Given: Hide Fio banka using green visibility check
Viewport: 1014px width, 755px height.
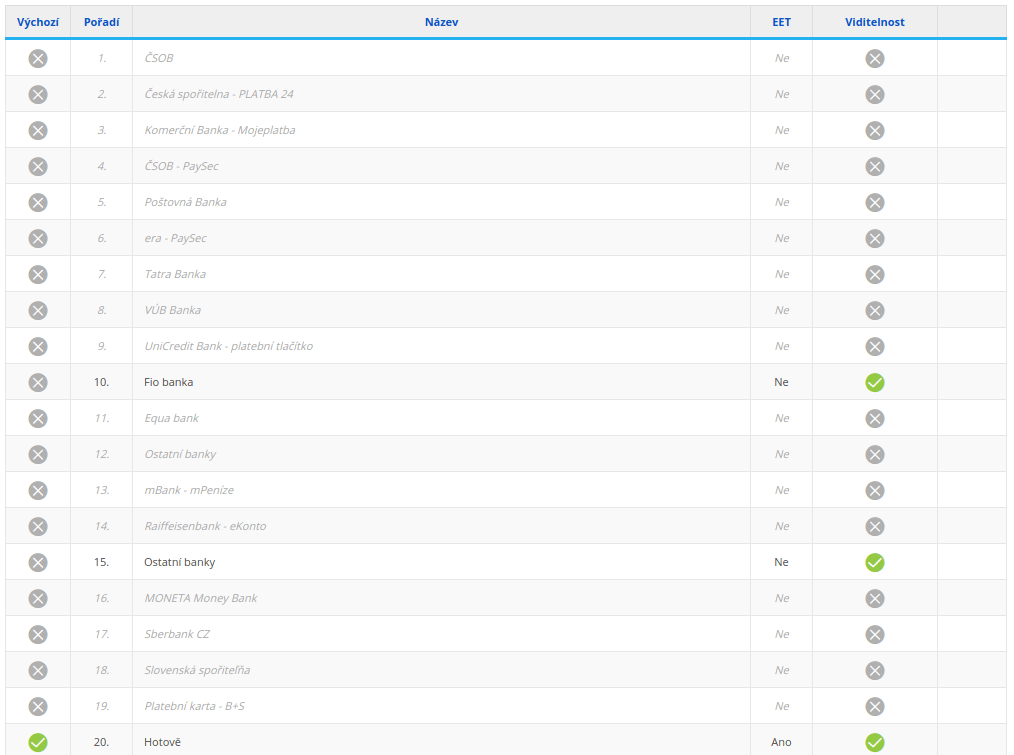Looking at the screenshot, I should (x=875, y=383).
